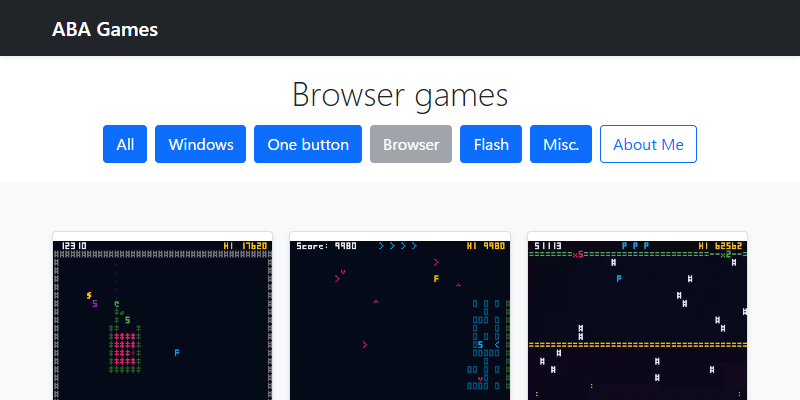The height and width of the screenshot is (400, 800).
Task: Open the Misc. category
Action: [561, 144]
